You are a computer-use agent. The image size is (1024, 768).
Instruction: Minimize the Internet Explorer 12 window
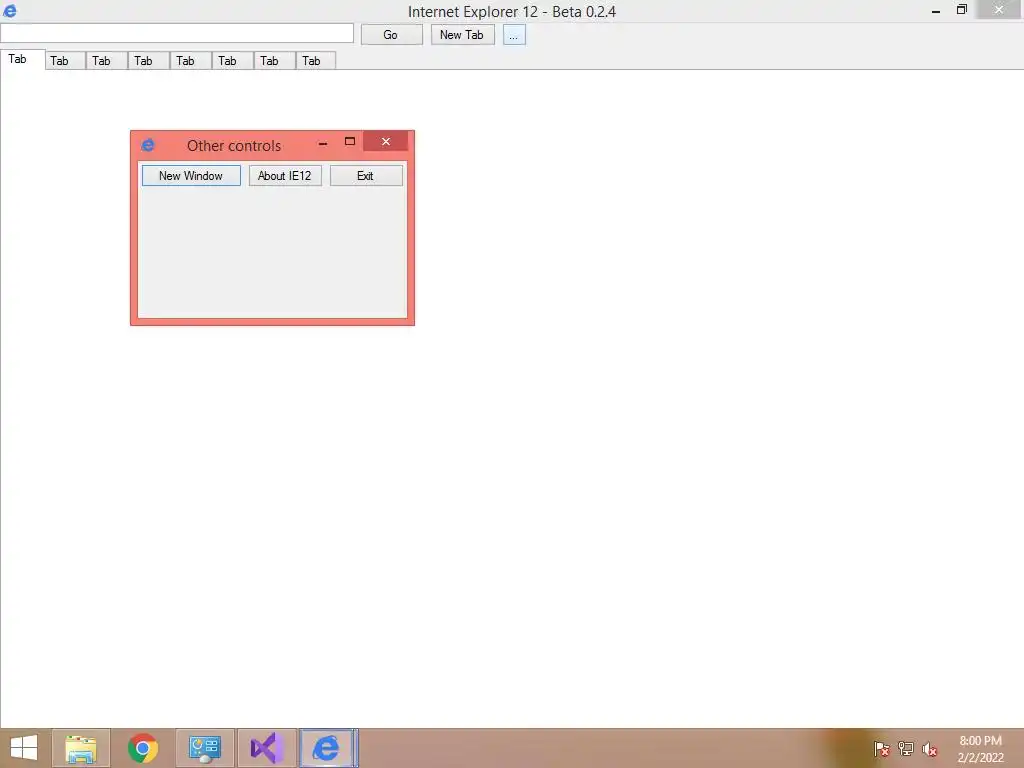[x=936, y=10]
